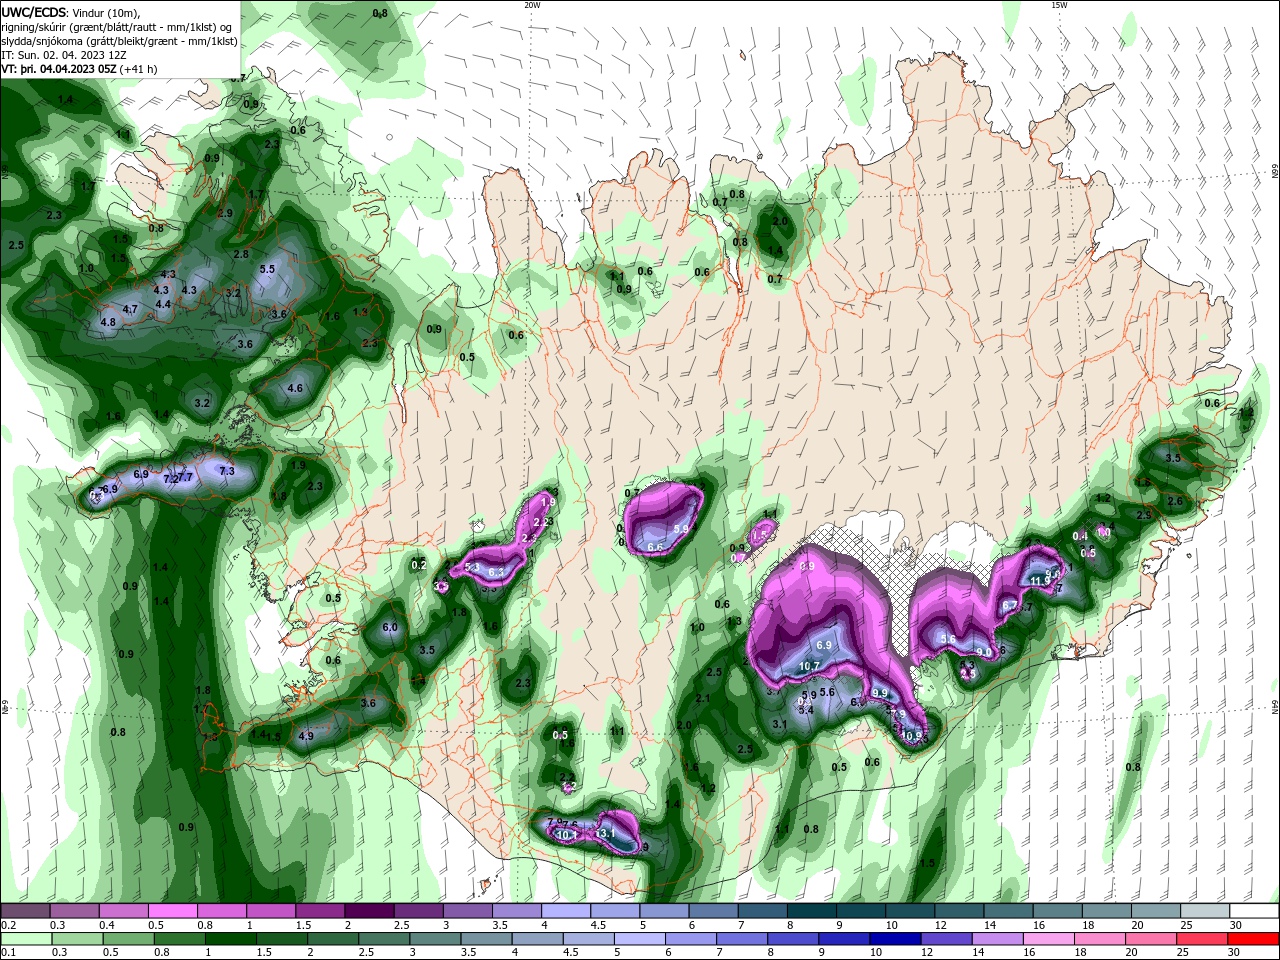Click the '13.1' precipitation value on the south coast
Image resolution: width=1280 pixels, height=960 pixels.
606,833
